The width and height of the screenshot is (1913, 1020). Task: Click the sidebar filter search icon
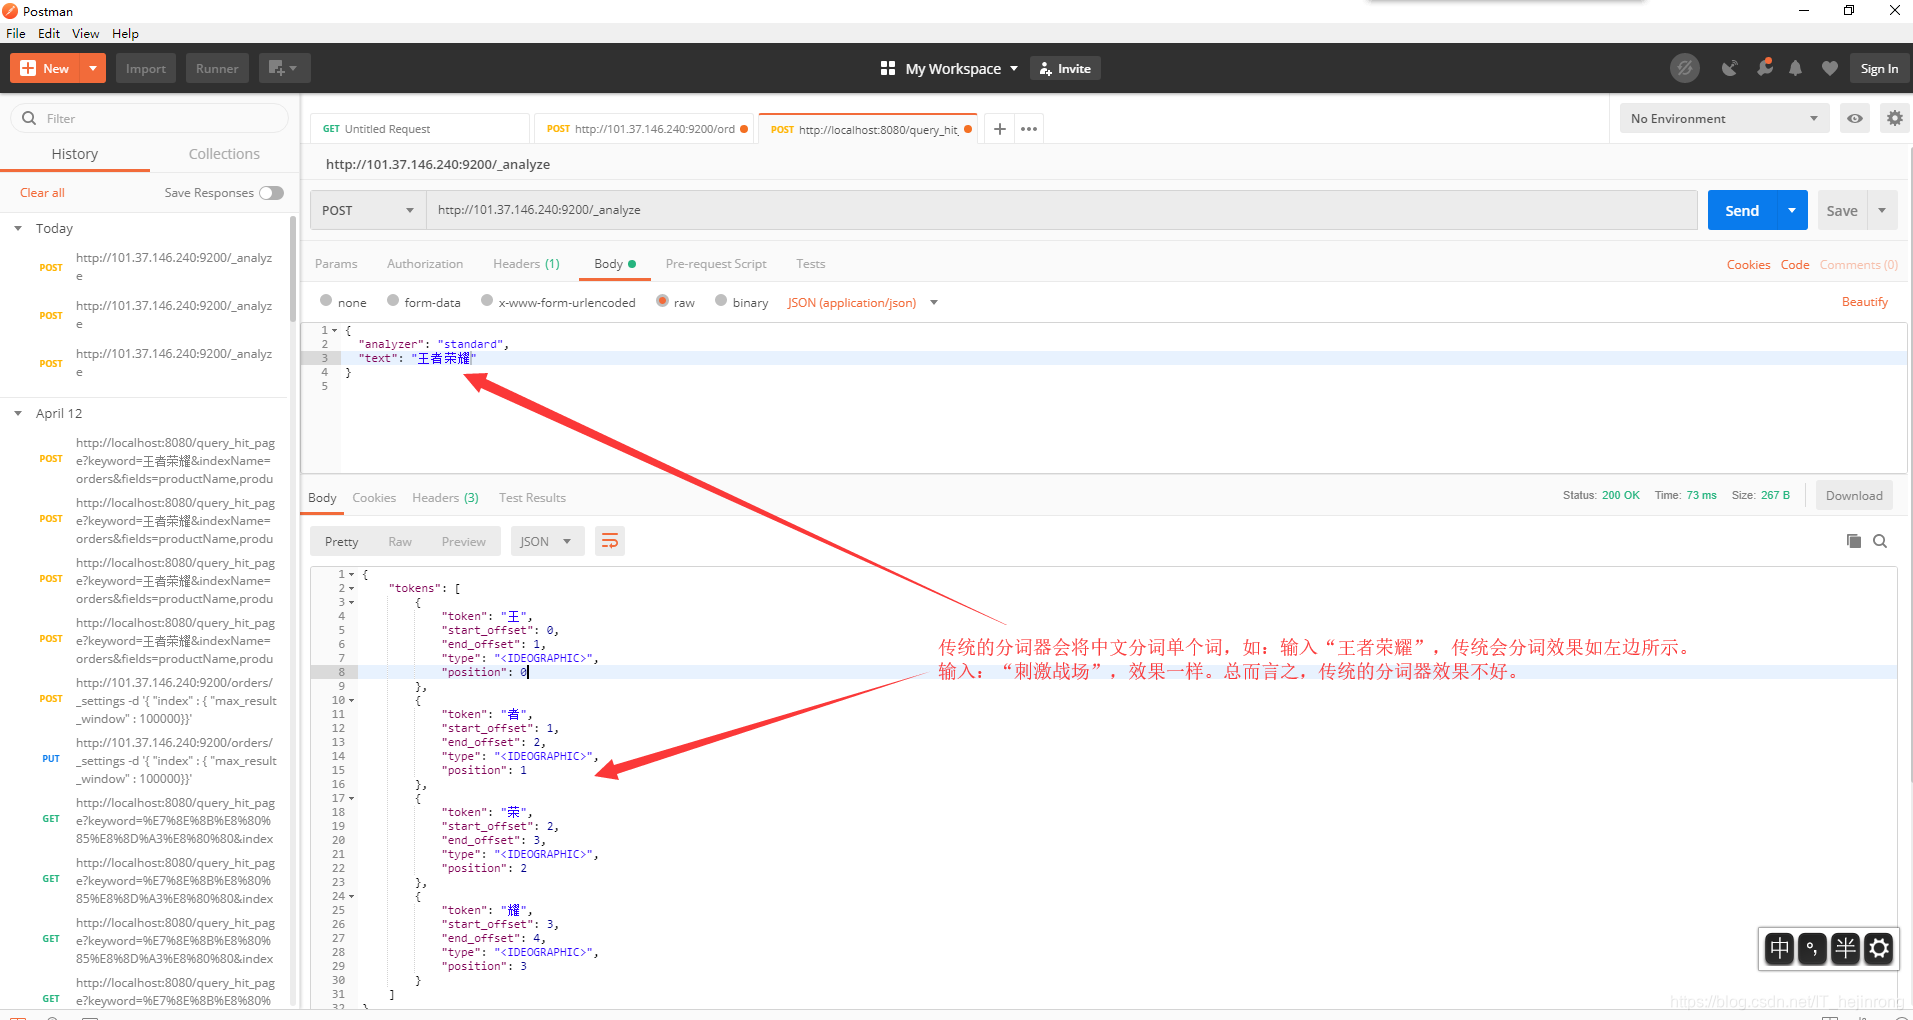[x=29, y=118]
